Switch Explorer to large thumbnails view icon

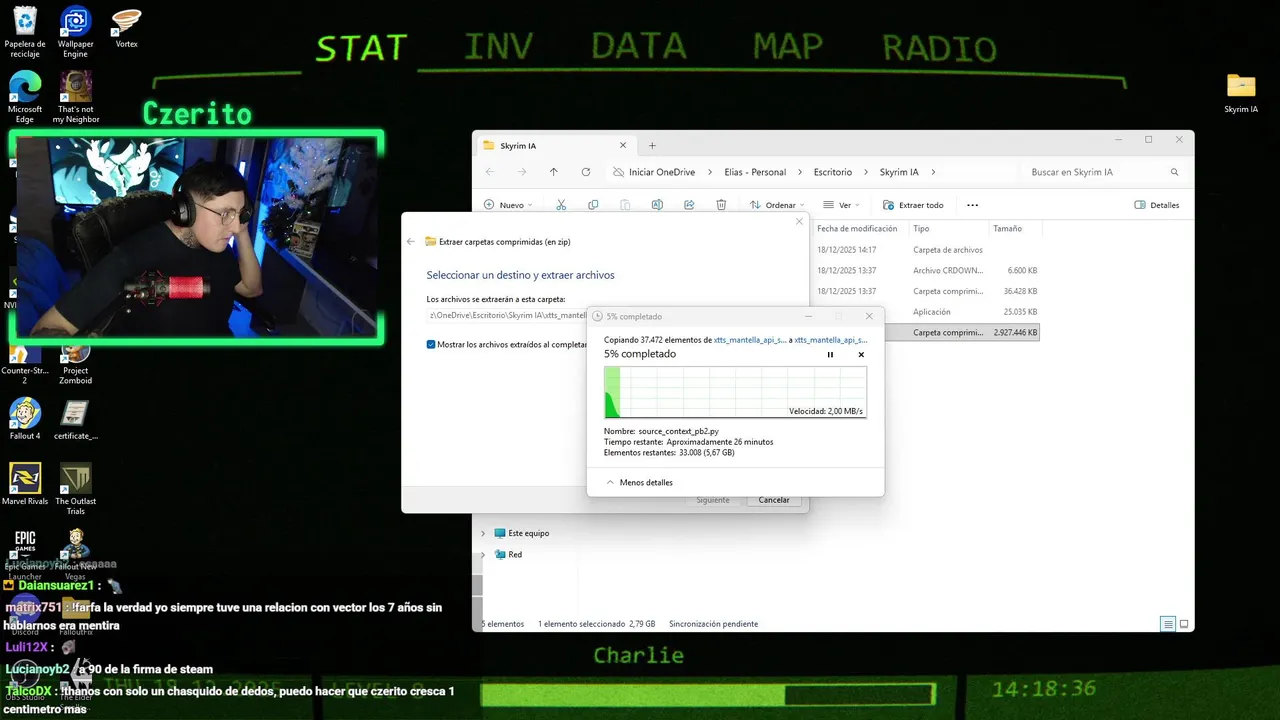(x=1184, y=624)
